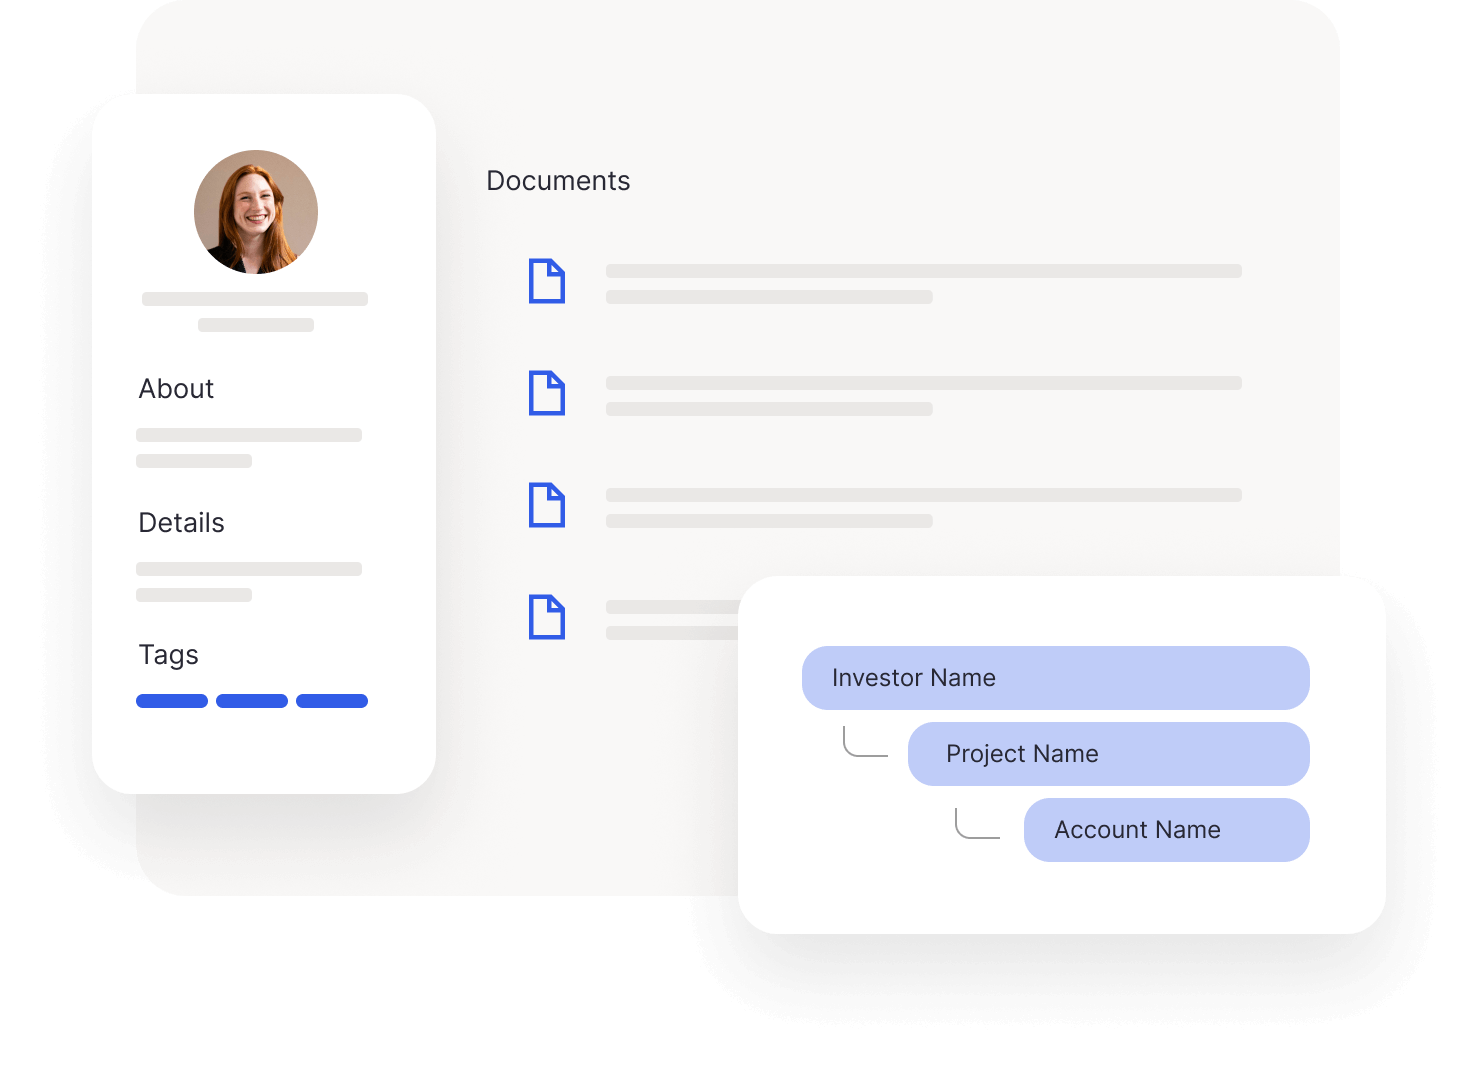Select the Investor Name node
The image size is (1477, 1066).
pos(1056,678)
